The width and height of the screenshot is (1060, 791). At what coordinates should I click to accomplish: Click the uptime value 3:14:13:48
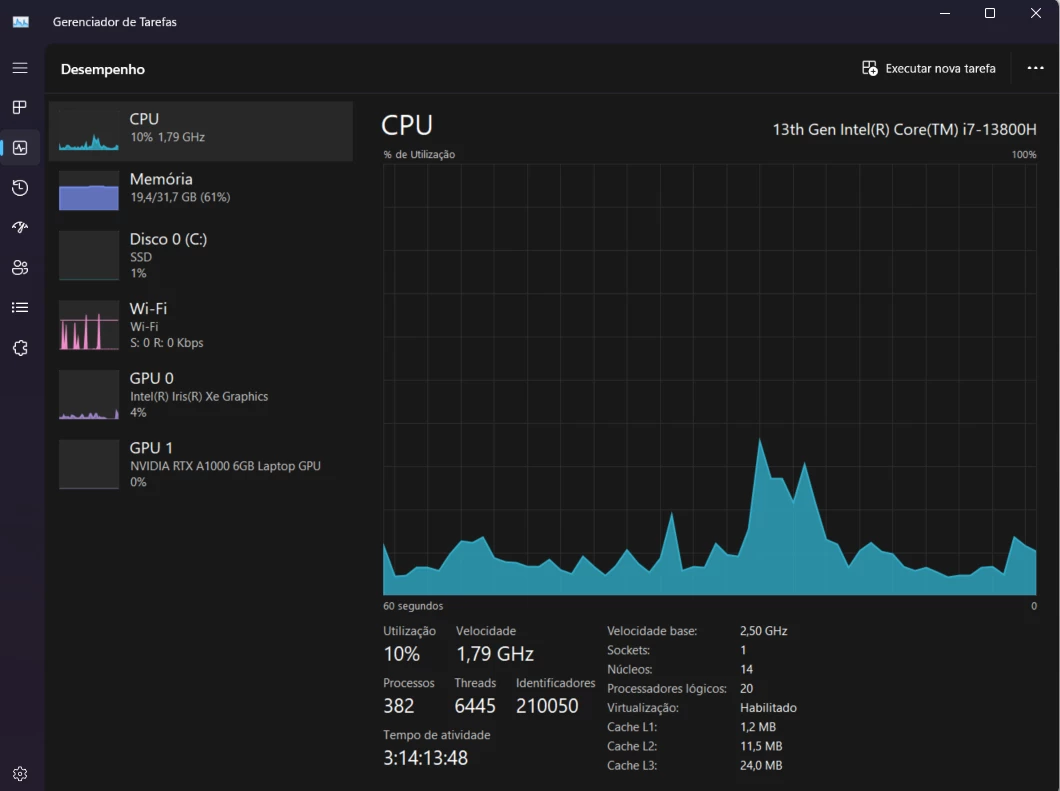pyautogui.click(x=425, y=758)
